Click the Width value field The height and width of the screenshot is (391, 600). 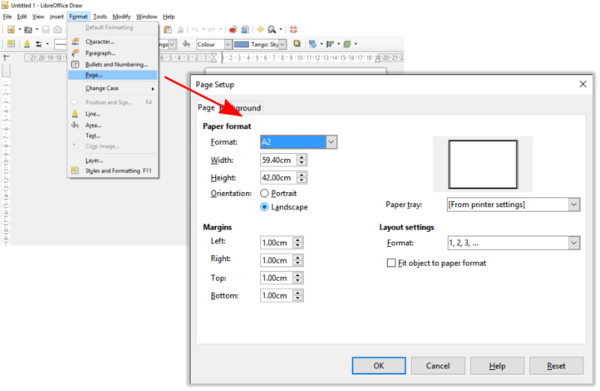[278, 160]
